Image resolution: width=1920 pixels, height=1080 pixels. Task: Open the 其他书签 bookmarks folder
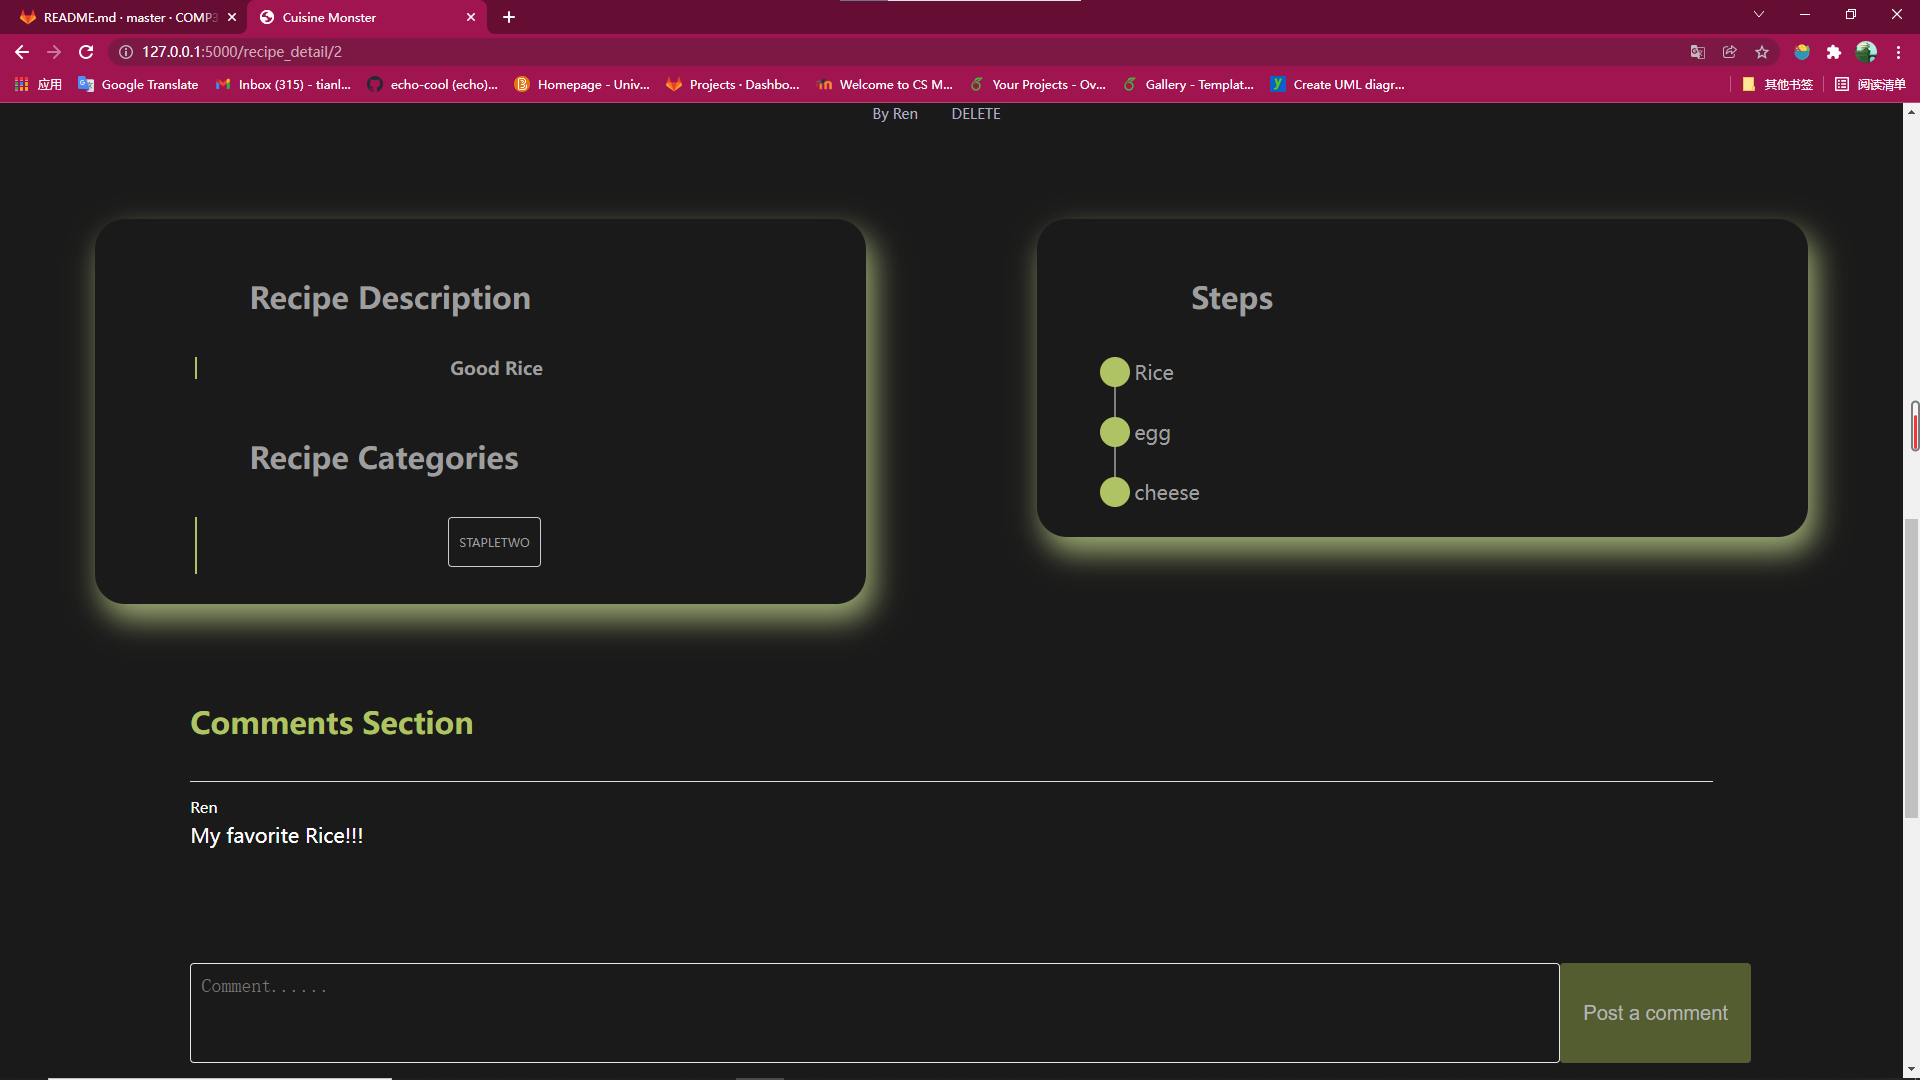click(1778, 85)
